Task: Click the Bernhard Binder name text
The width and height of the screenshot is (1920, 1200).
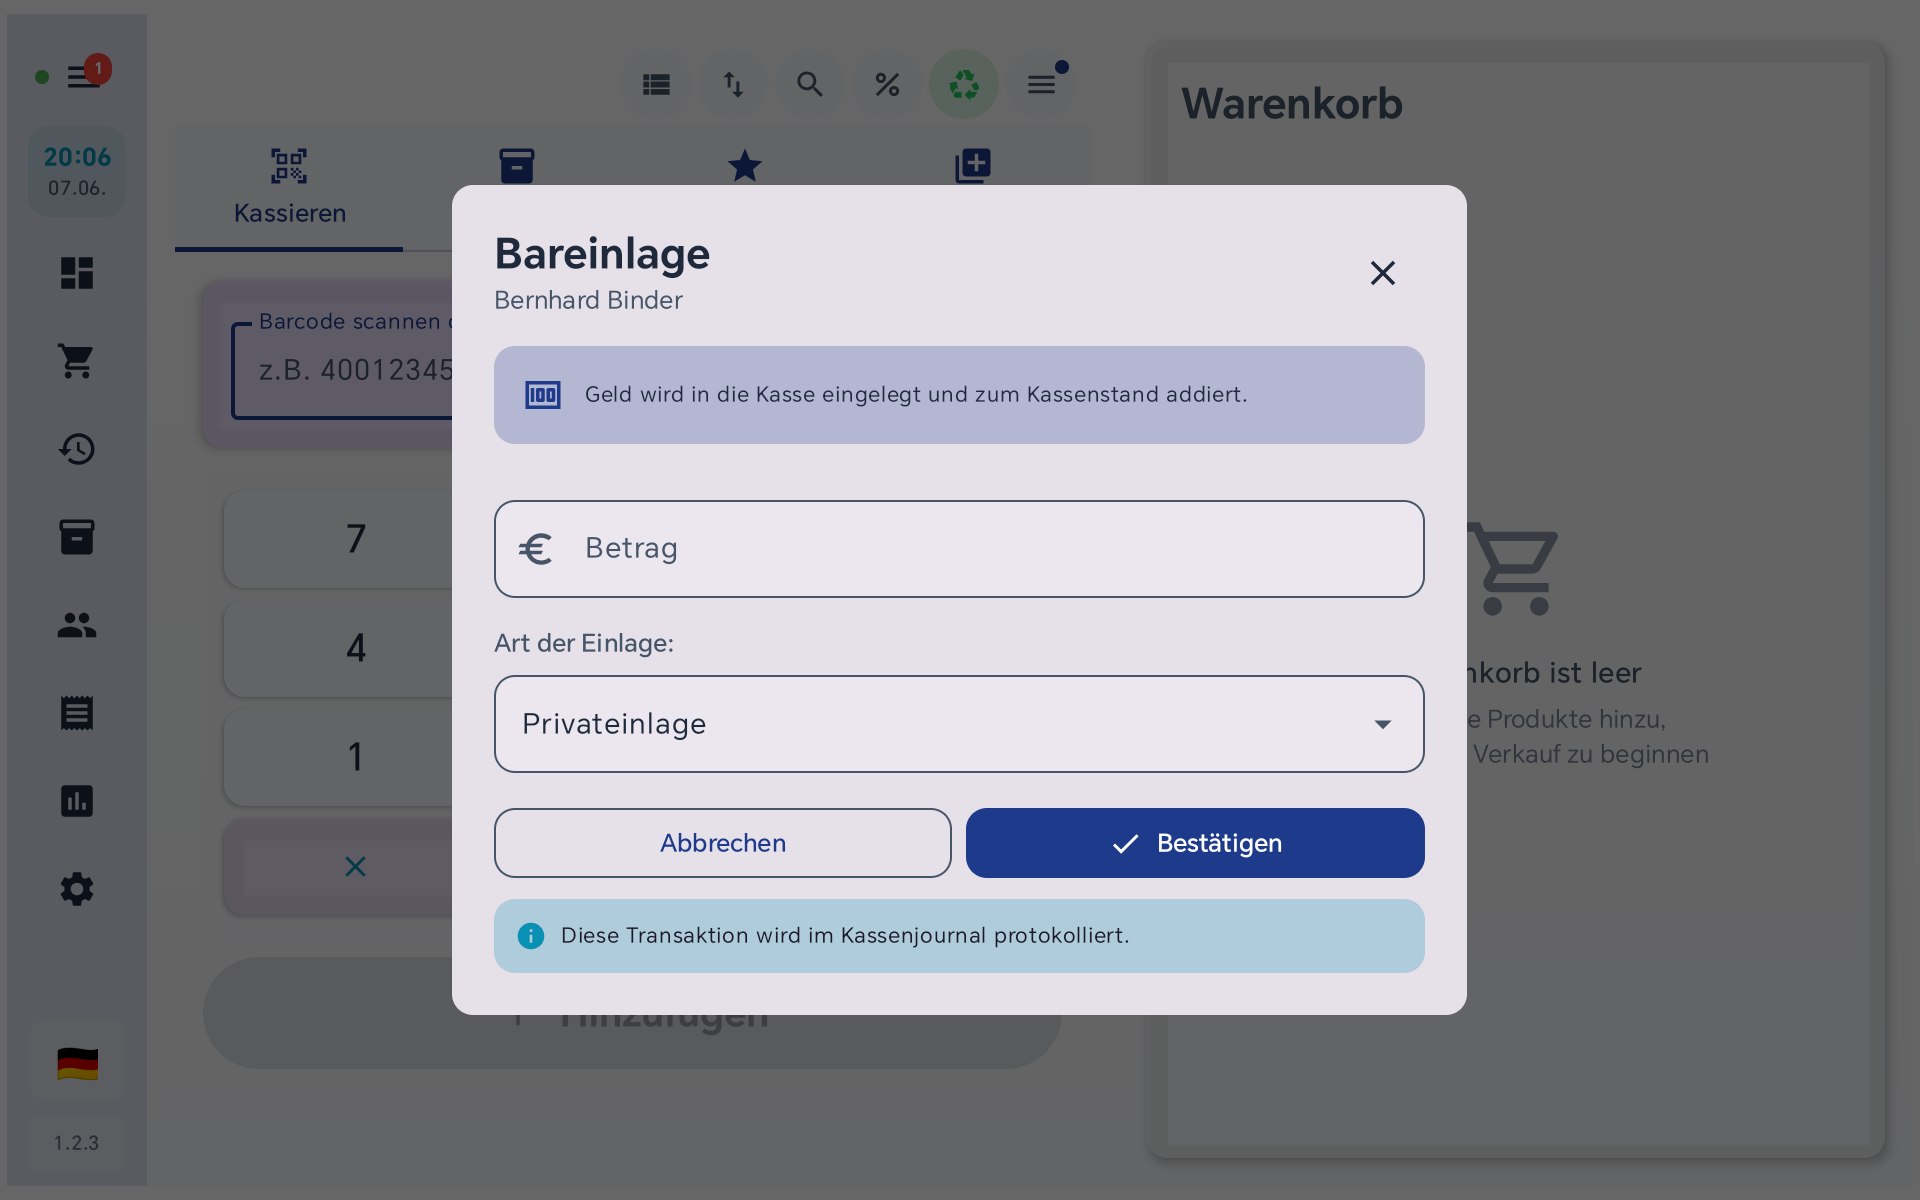Action: 588,300
